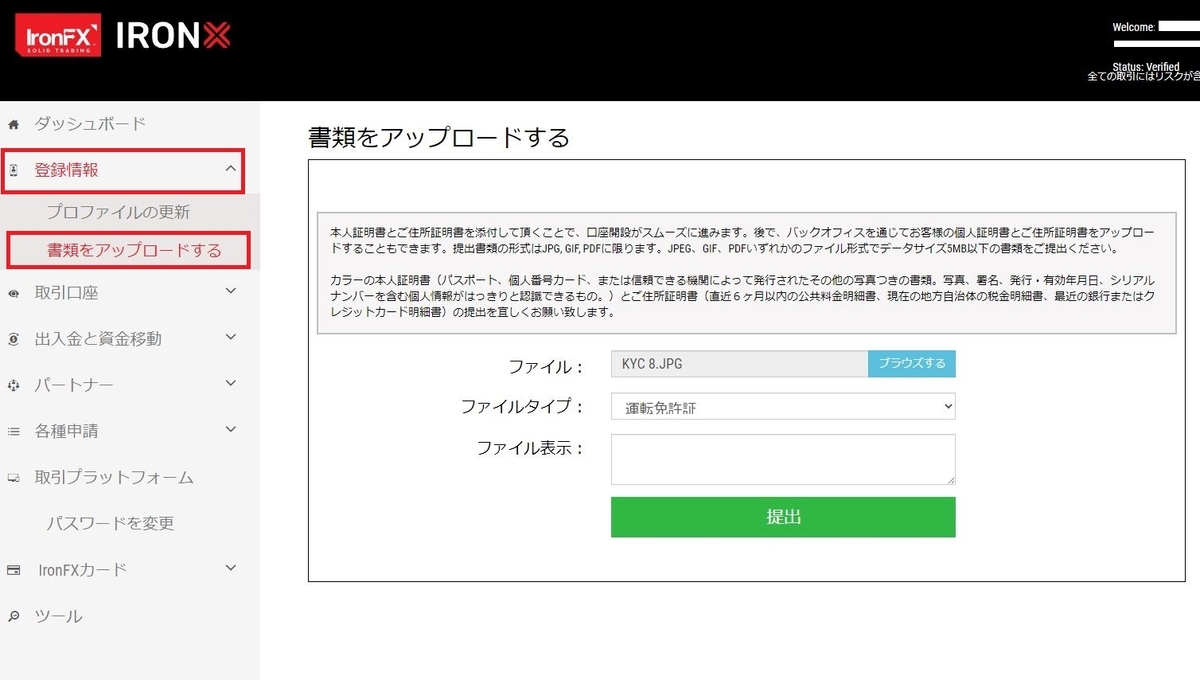Collapse the 登録情報 section chevron

[231, 169]
